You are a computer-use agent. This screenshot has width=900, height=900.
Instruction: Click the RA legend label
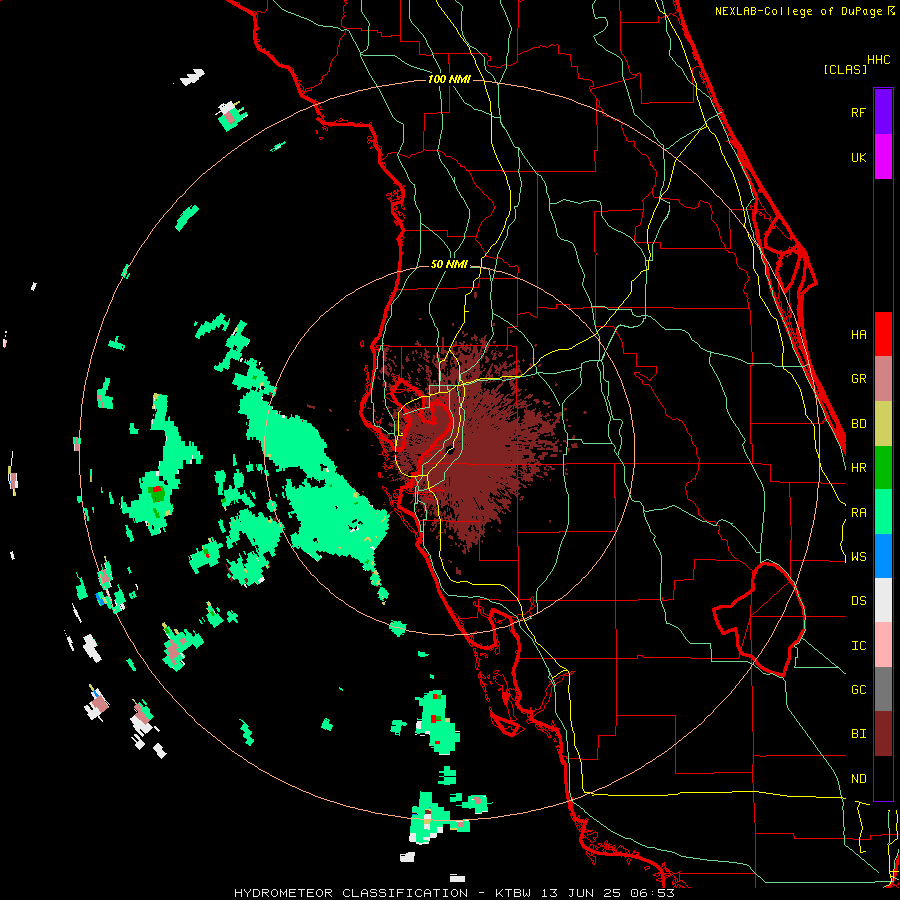click(858, 513)
